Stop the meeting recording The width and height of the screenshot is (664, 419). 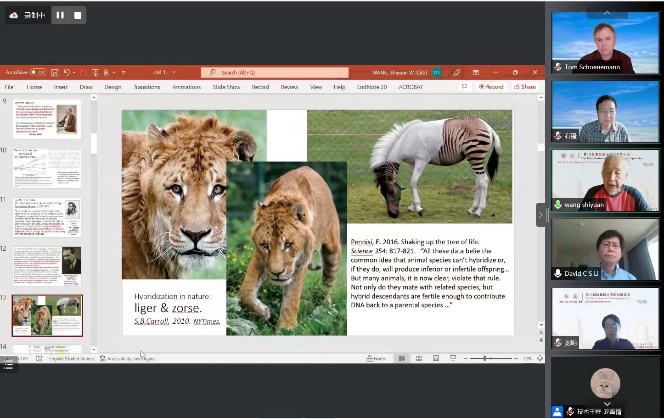click(78, 15)
